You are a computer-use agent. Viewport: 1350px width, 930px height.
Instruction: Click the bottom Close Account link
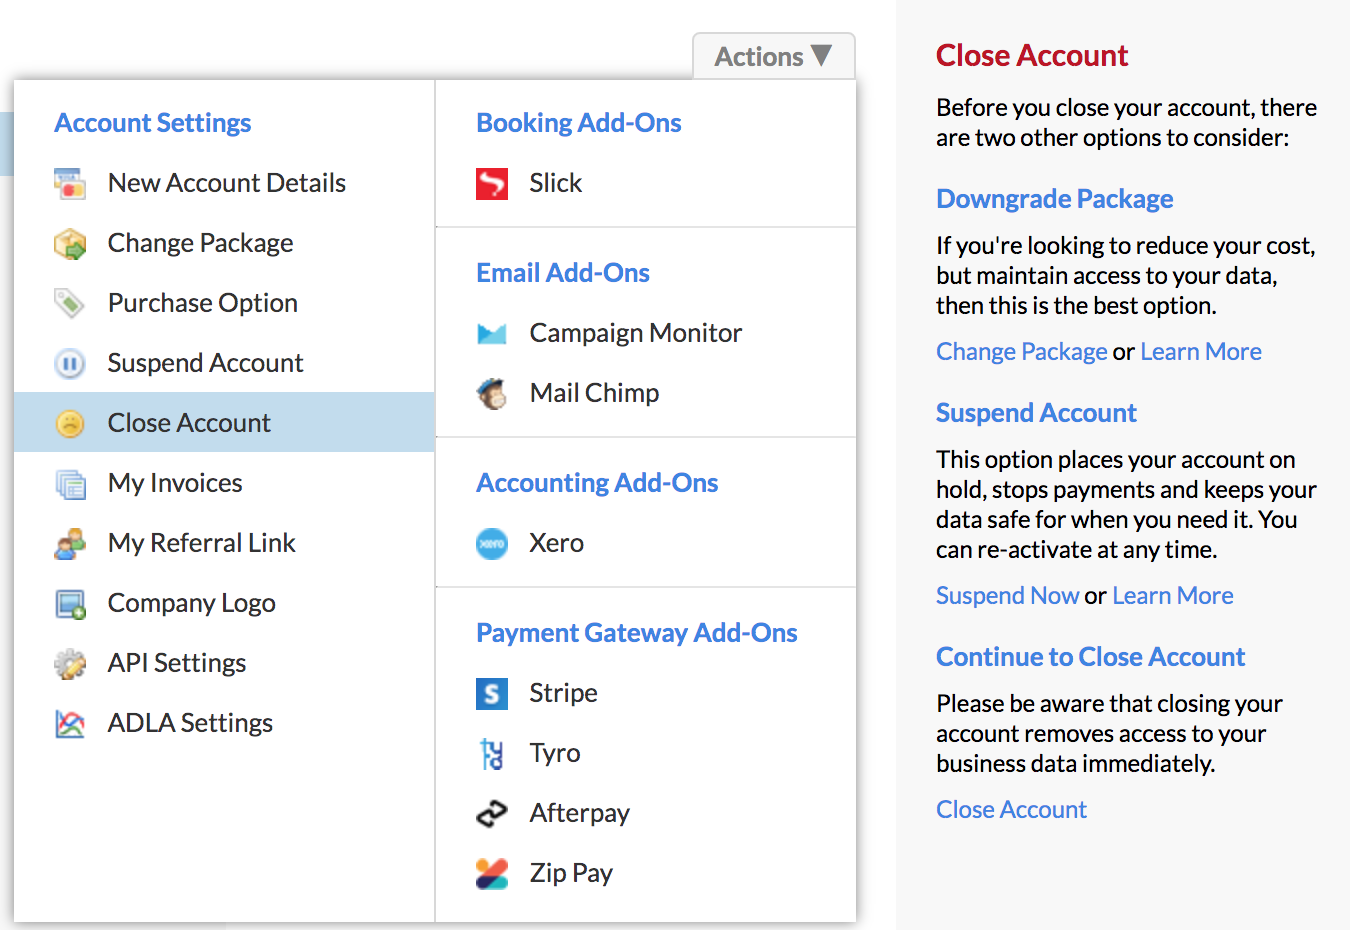pos(1011,810)
